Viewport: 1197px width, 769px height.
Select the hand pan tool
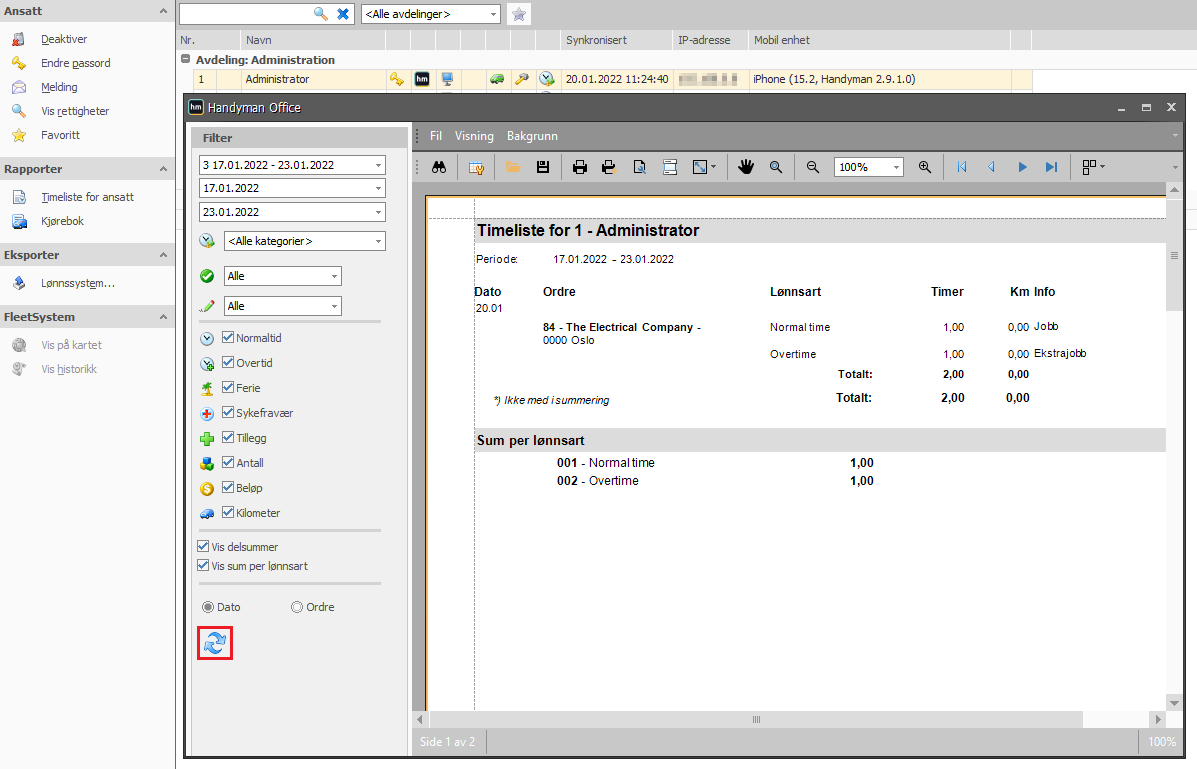coord(746,167)
